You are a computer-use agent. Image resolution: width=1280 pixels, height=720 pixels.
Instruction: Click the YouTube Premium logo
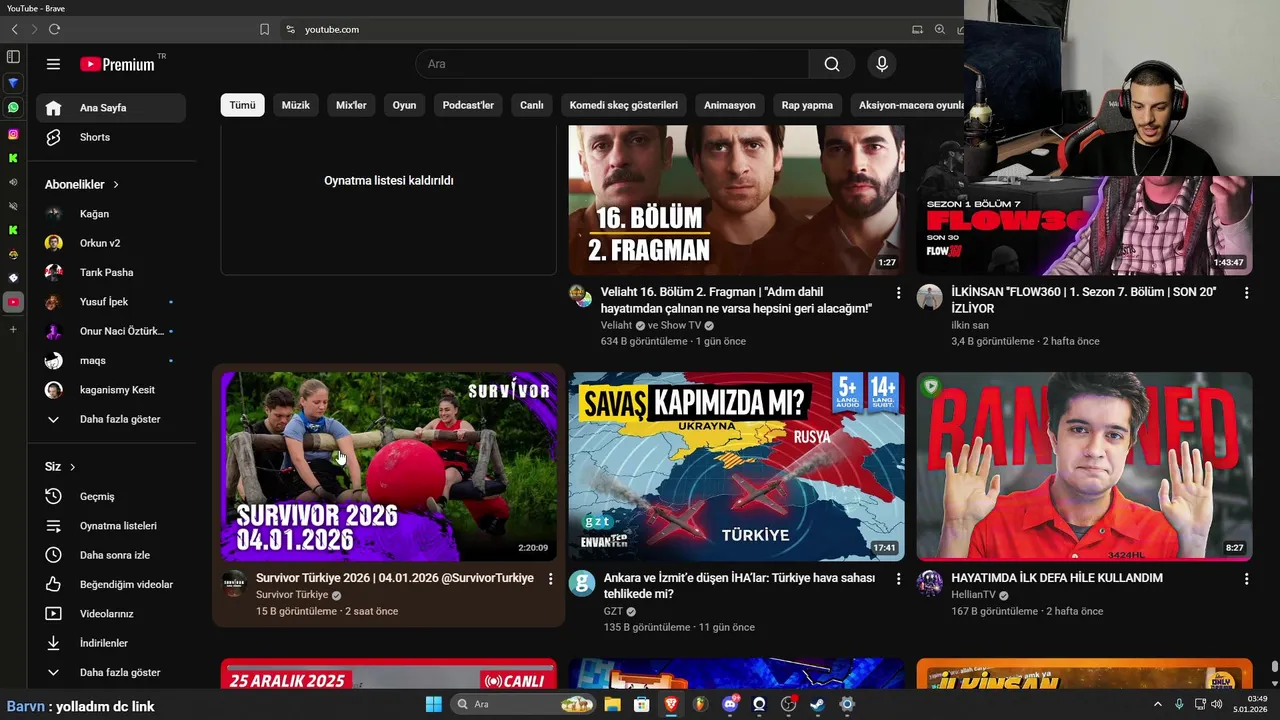(x=117, y=64)
